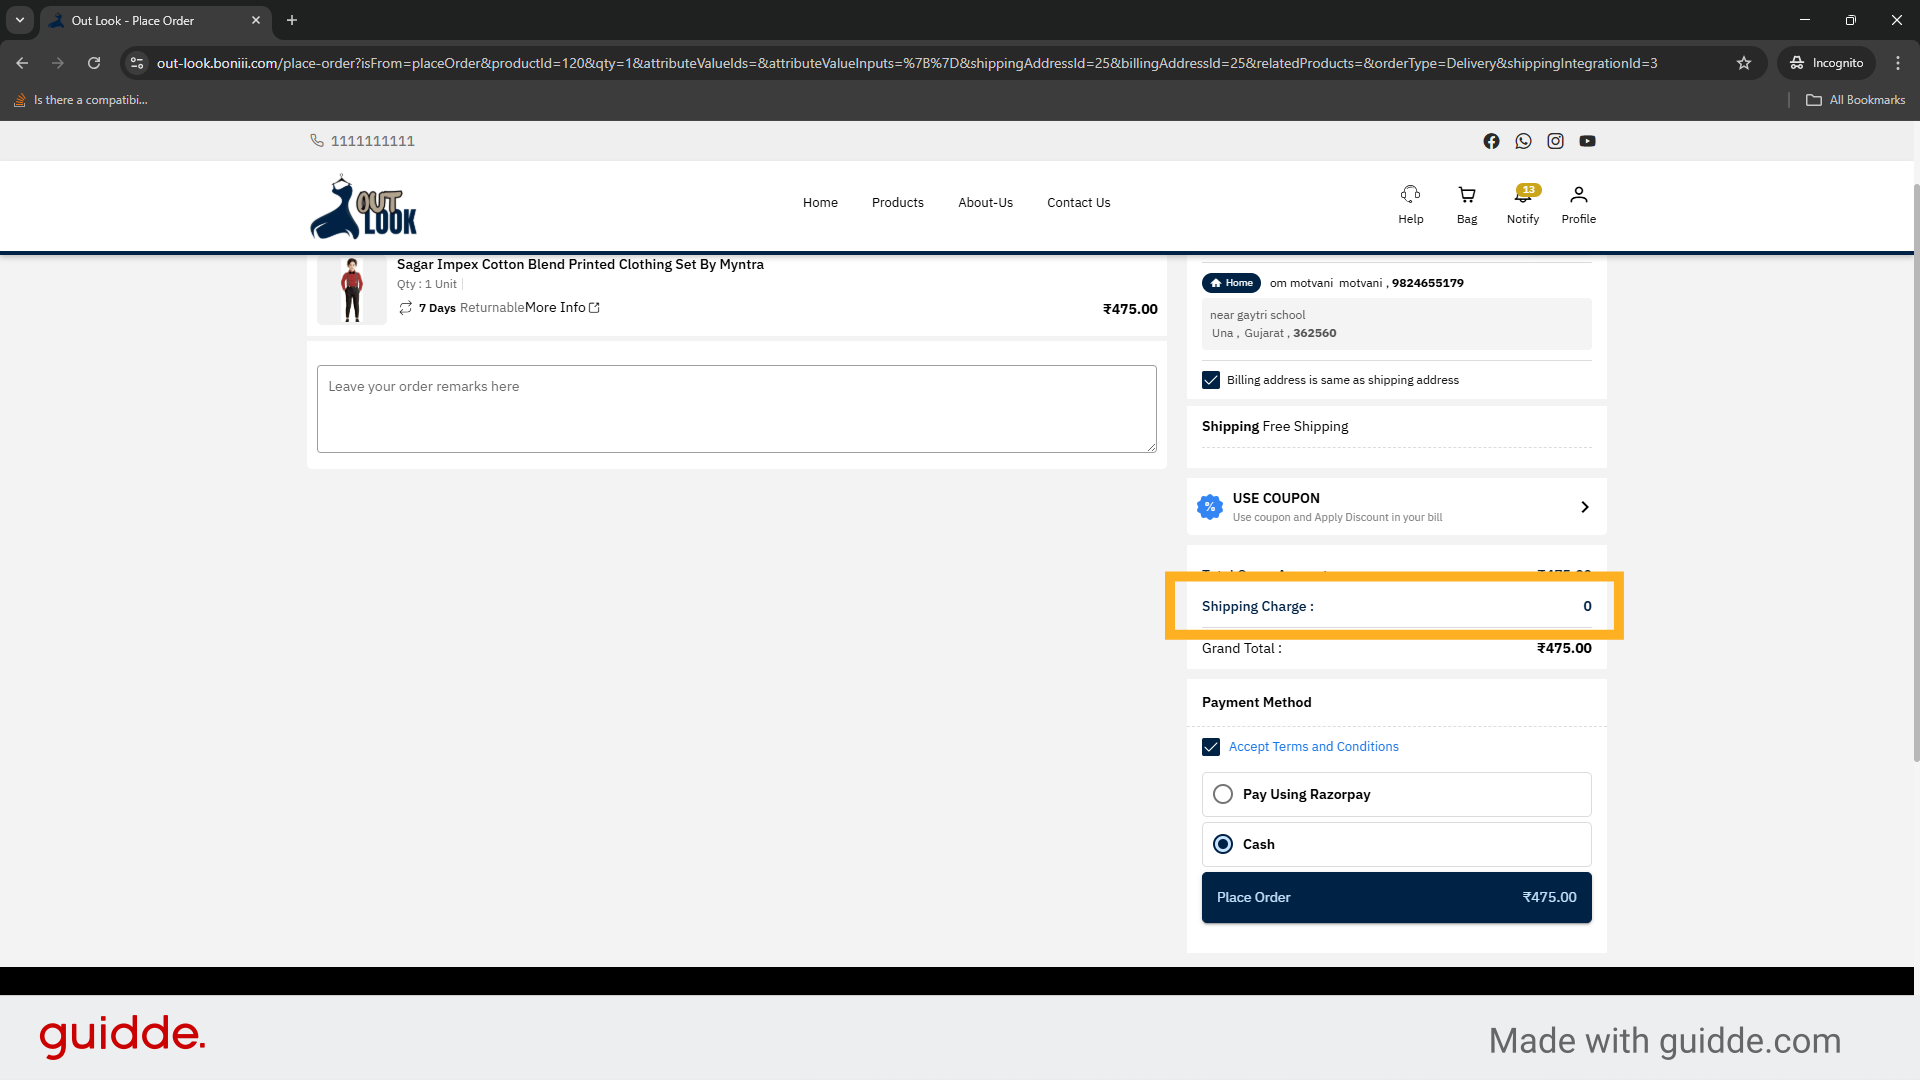Uncheck billing same as shipping address

tap(1211, 380)
